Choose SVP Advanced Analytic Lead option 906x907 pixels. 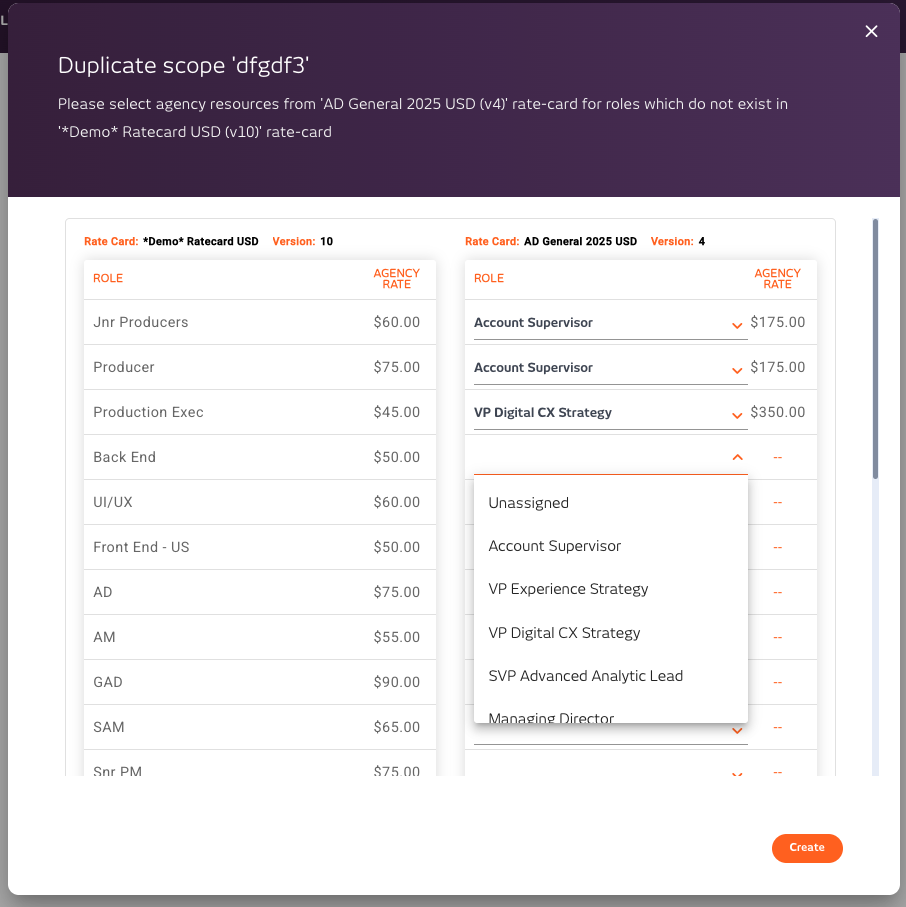(x=585, y=676)
